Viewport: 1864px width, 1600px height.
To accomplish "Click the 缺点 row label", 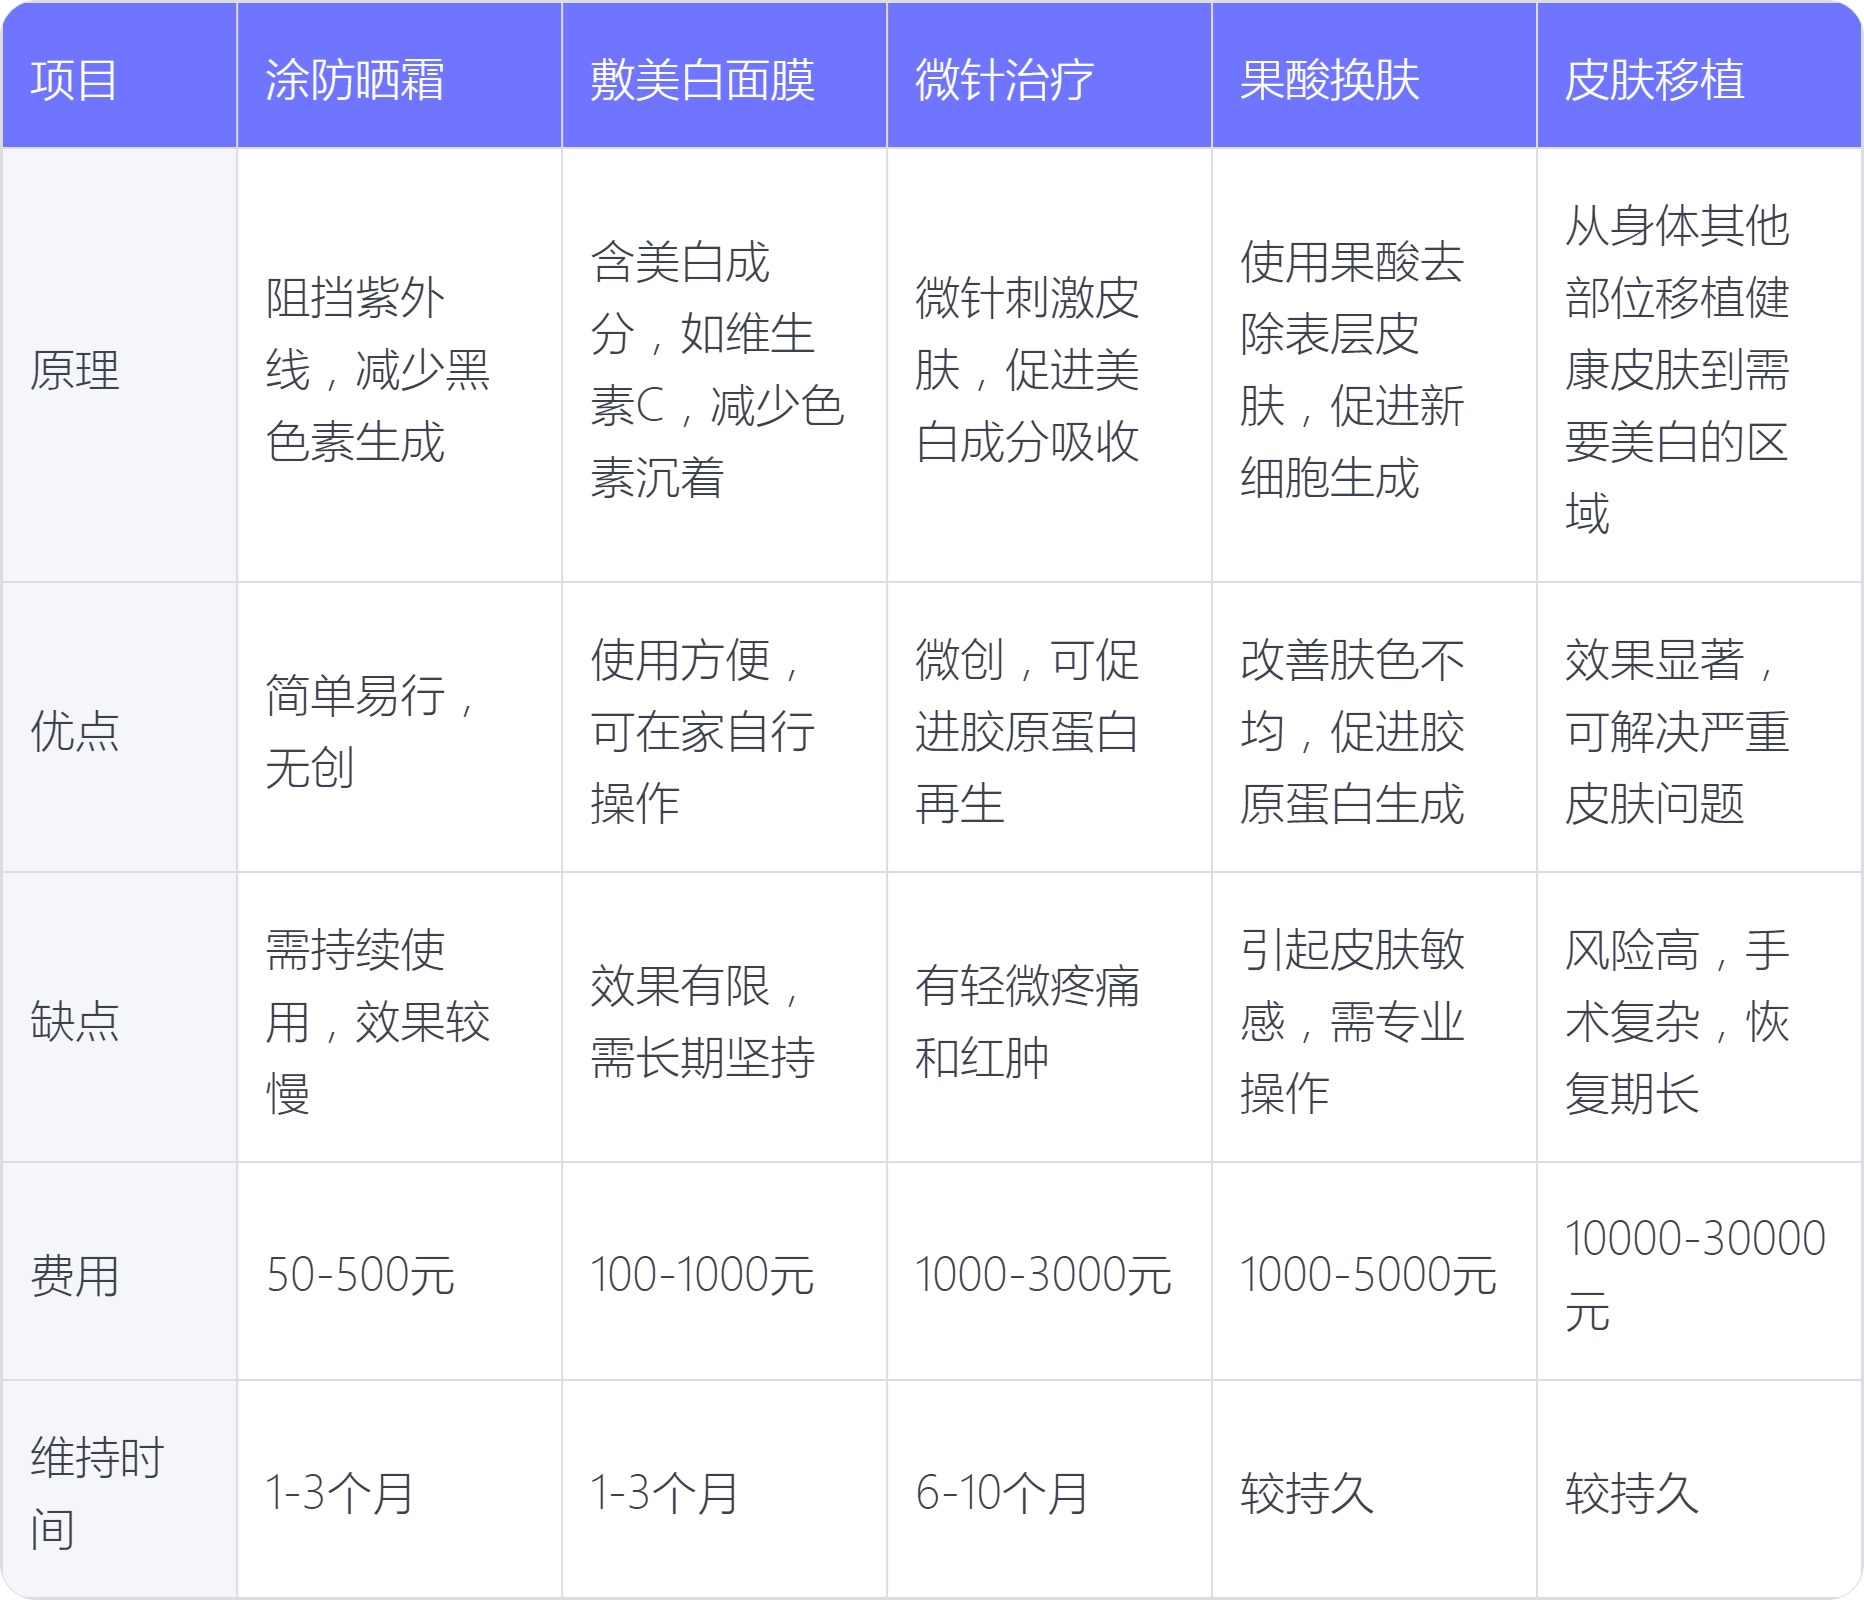I will tap(75, 1021).
